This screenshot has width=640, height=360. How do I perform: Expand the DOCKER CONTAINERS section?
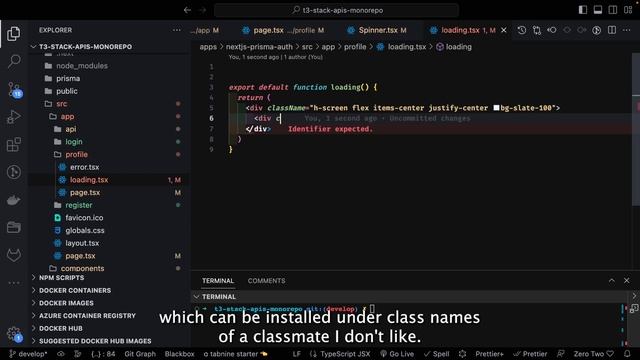pos(75,290)
